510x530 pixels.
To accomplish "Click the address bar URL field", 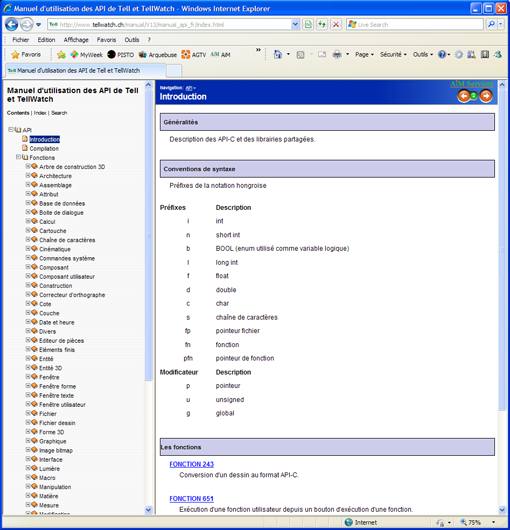I will pyautogui.click(x=169, y=25).
